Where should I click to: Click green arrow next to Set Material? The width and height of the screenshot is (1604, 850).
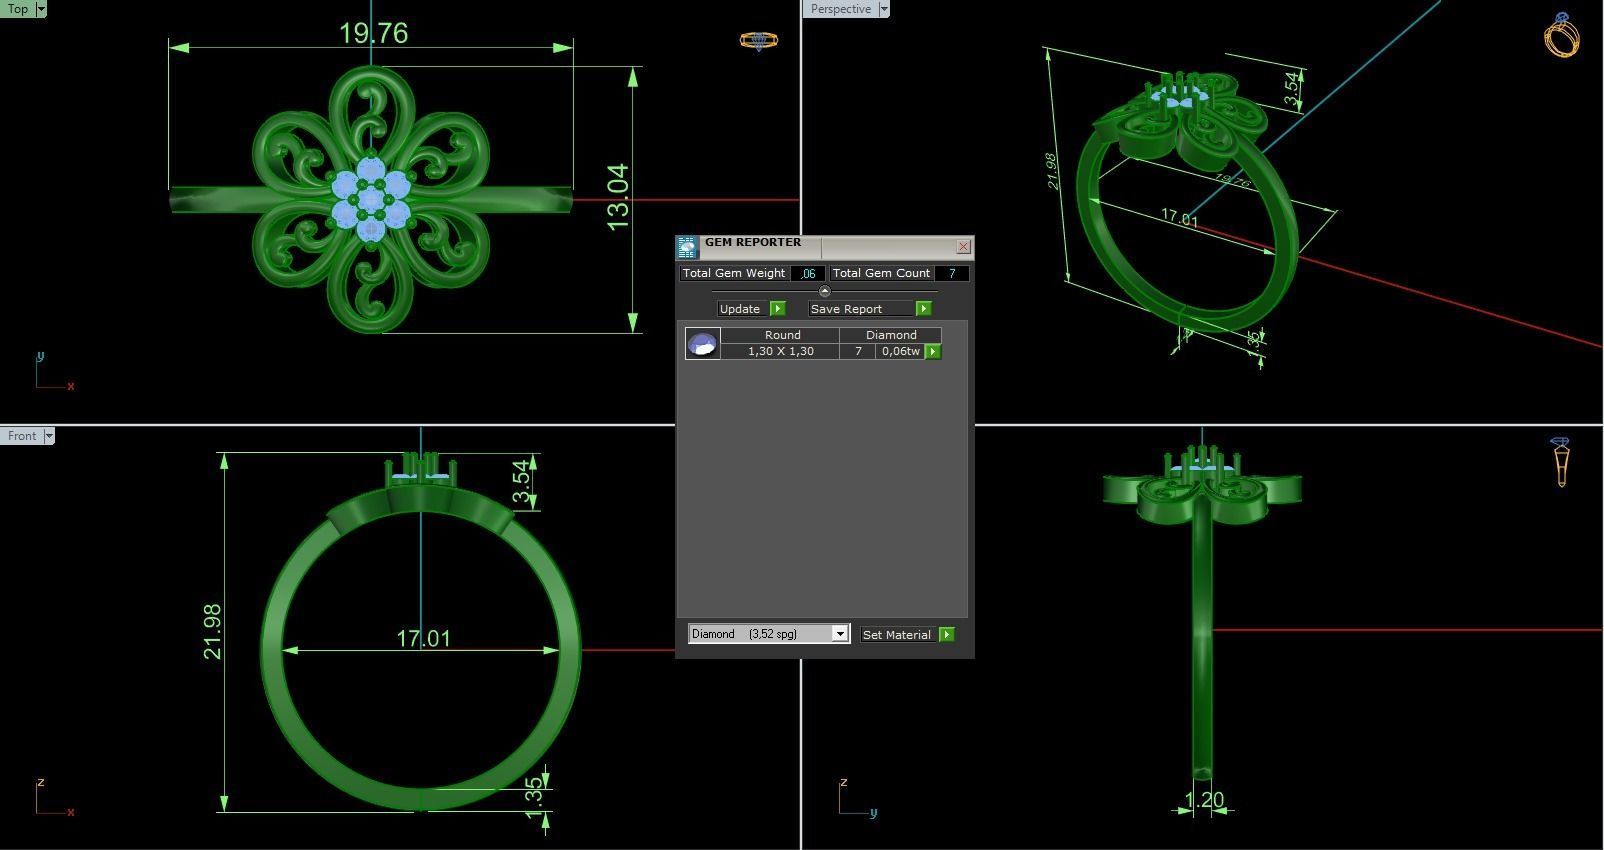click(x=946, y=635)
